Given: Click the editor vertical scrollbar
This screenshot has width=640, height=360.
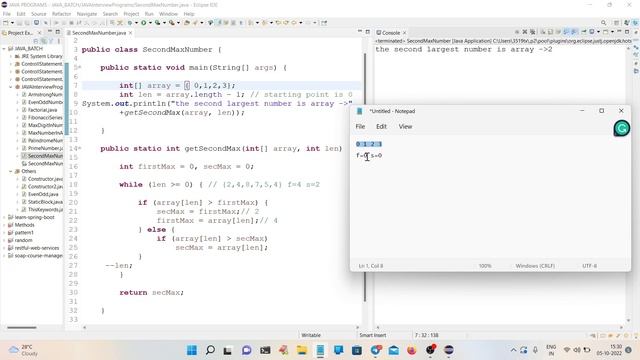Looking at the screenshot, I should pyautogui.click(x=364, y=178).
